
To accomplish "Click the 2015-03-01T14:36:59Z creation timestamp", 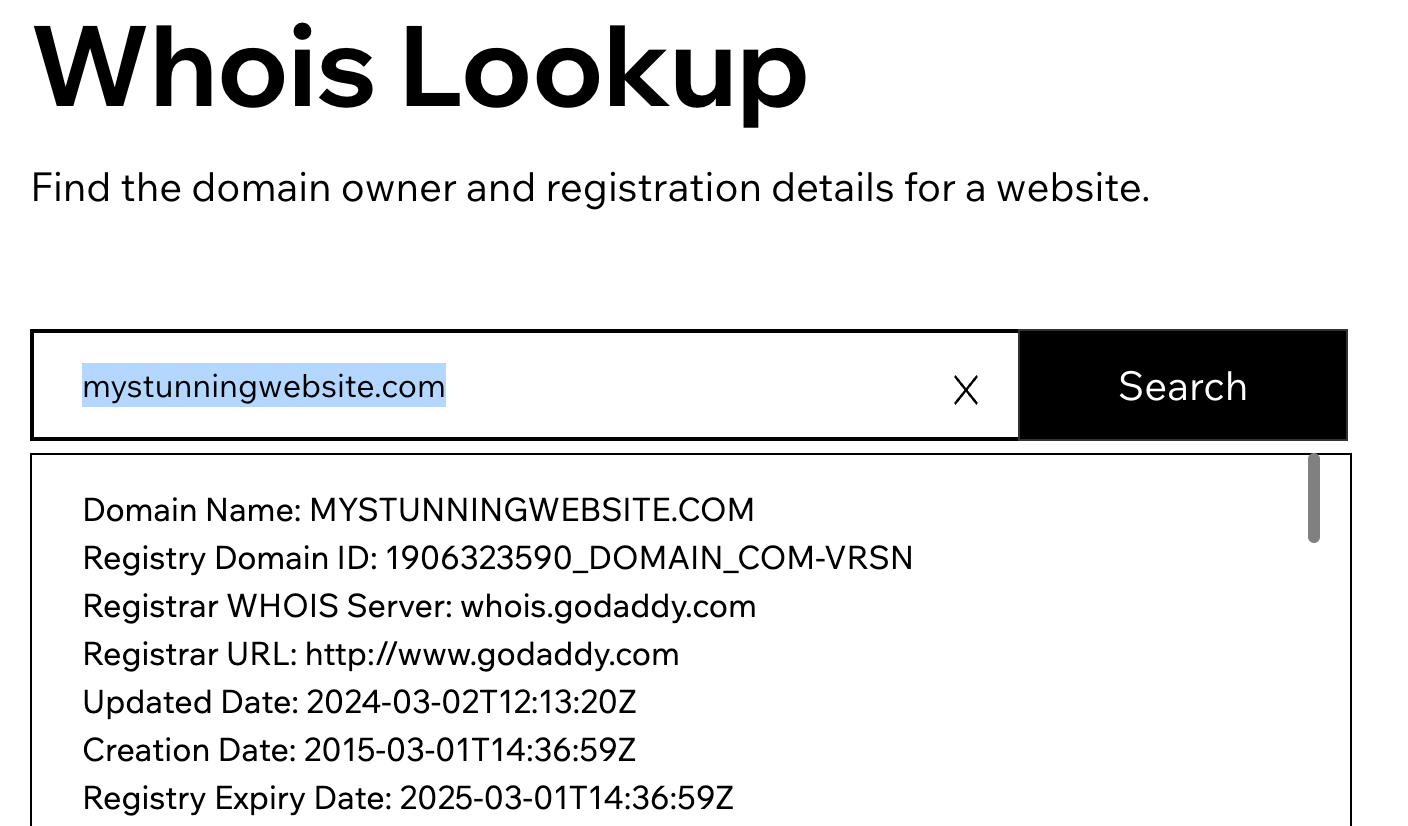I will [470, 750].
